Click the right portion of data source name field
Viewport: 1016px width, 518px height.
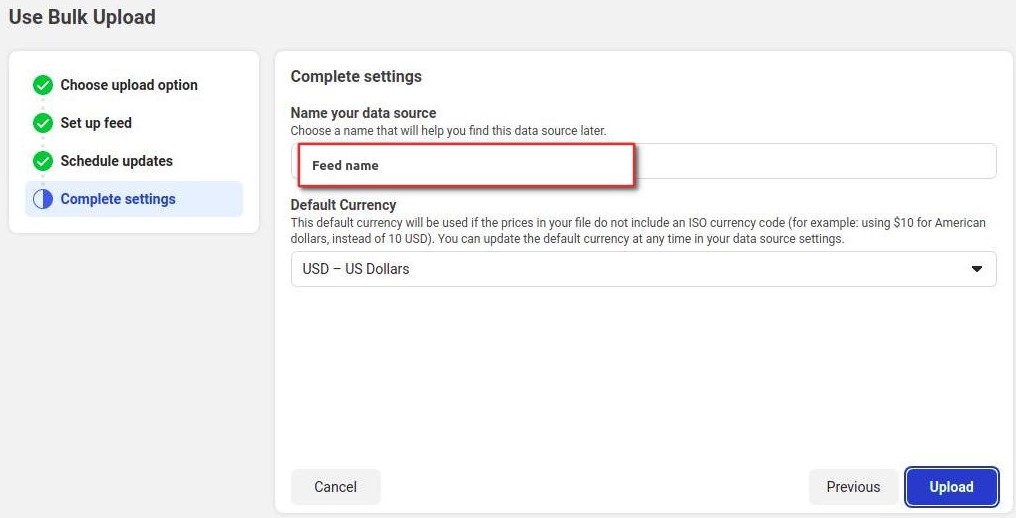click(x=815, y=161)
